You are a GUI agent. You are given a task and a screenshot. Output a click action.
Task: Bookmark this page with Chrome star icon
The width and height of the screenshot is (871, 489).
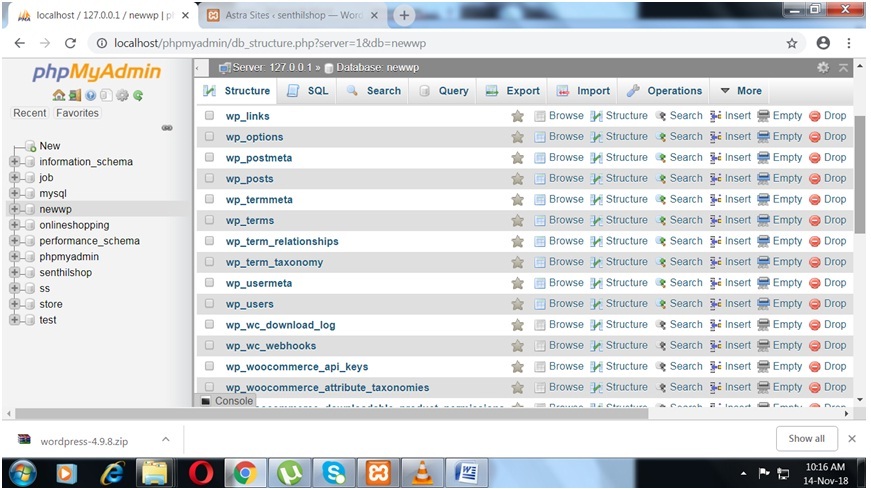[x=791, y=43]
